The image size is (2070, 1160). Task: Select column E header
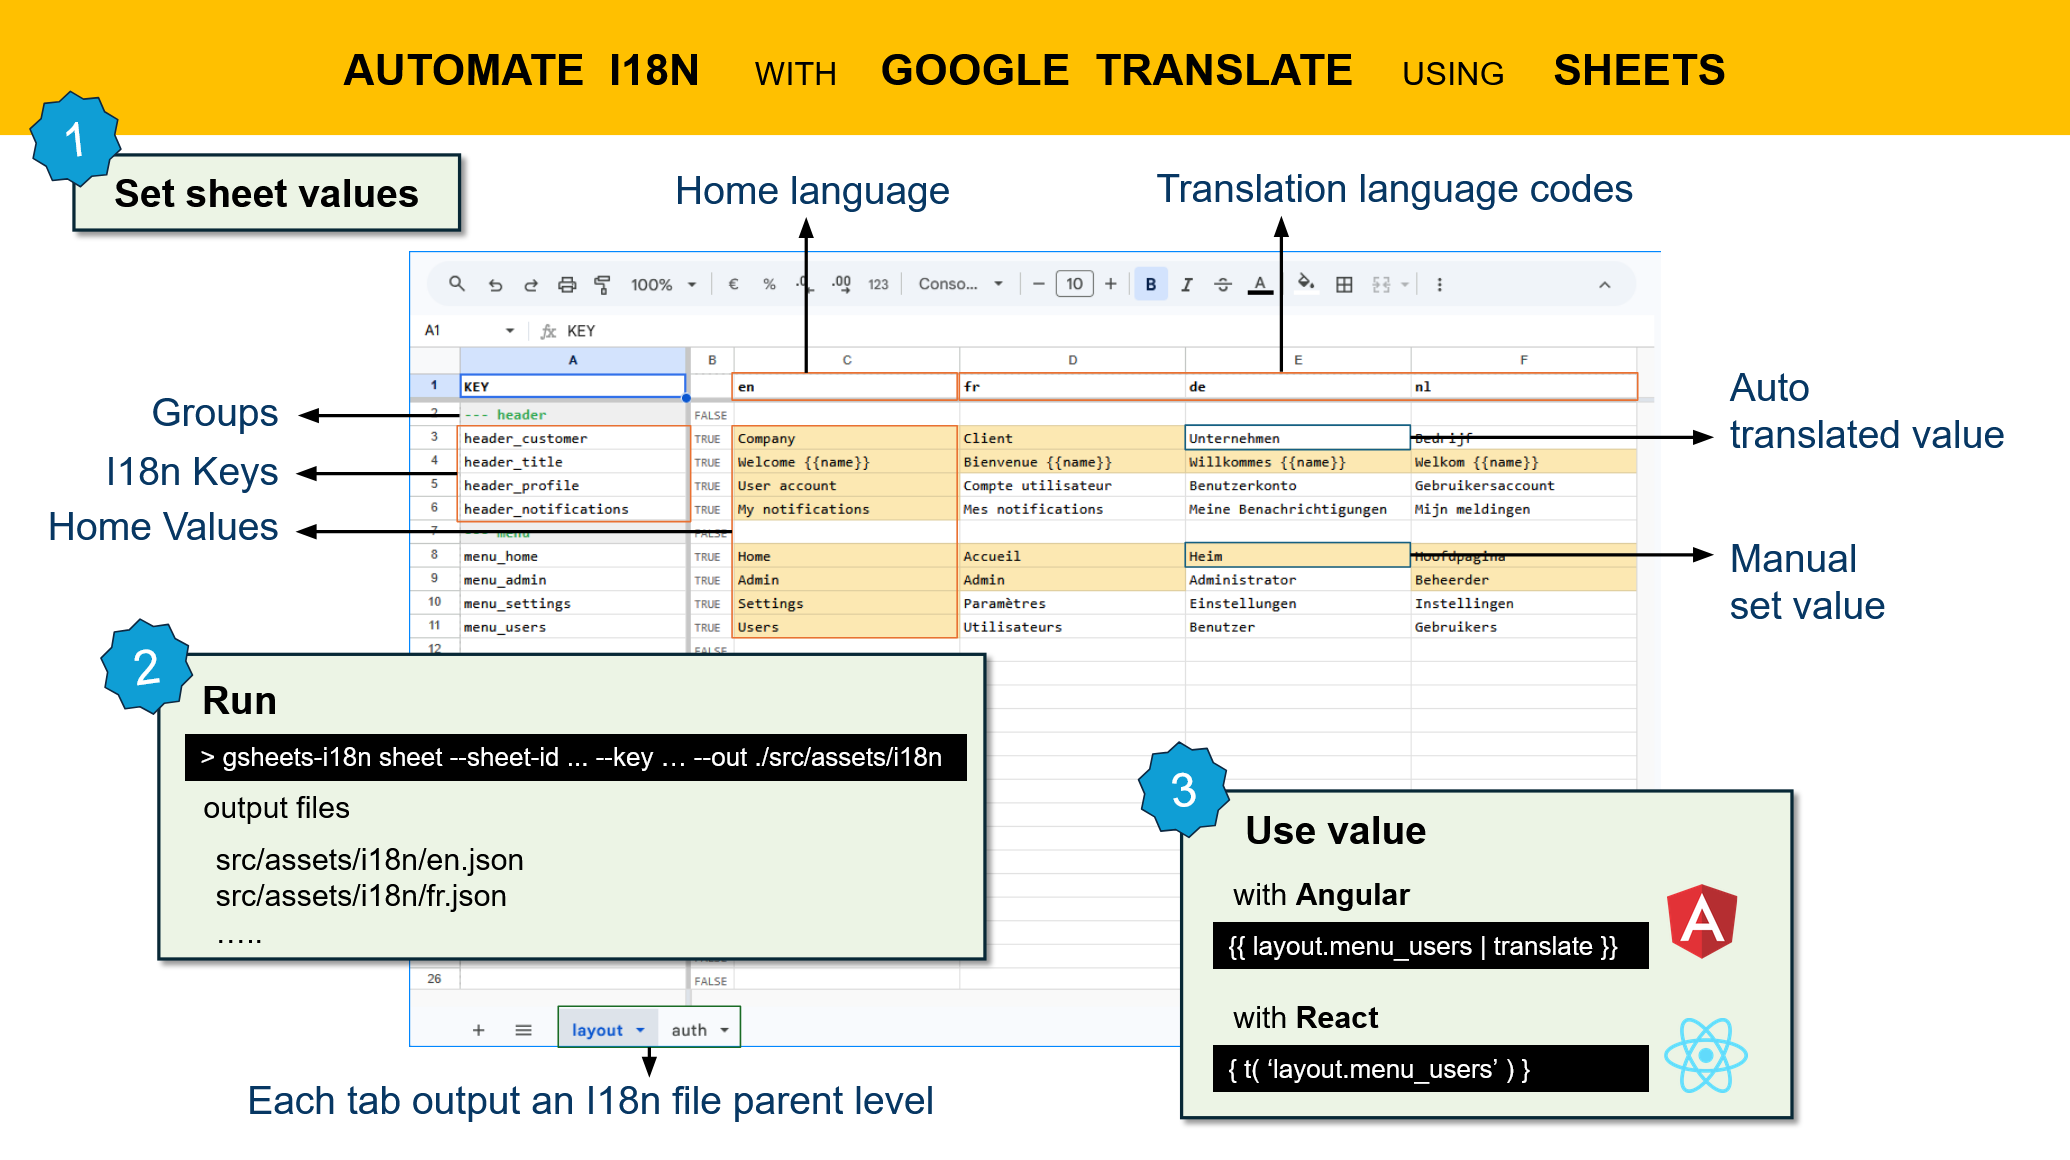tap(1298, 360)
